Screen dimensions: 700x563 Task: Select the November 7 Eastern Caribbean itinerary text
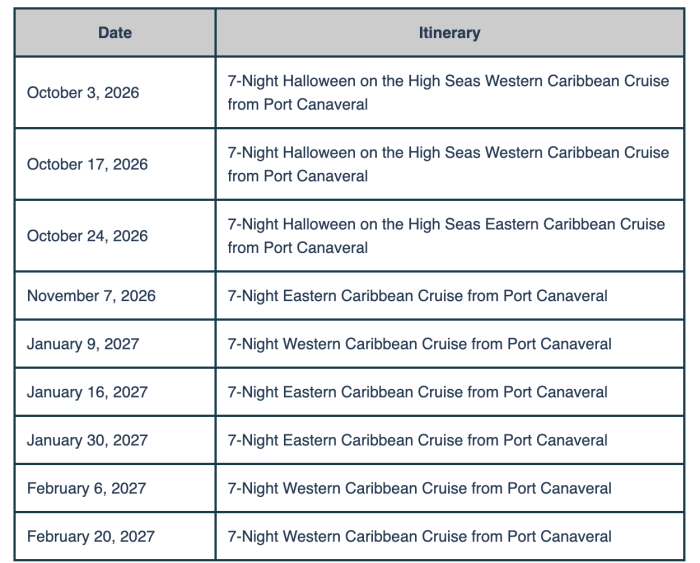(417, 296)
